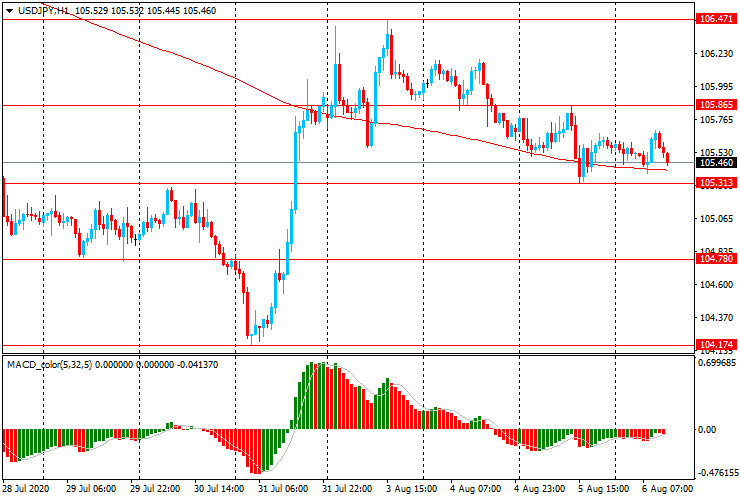Click the MACD zero level 0.00
740x500 pixels.
(707, 430)
